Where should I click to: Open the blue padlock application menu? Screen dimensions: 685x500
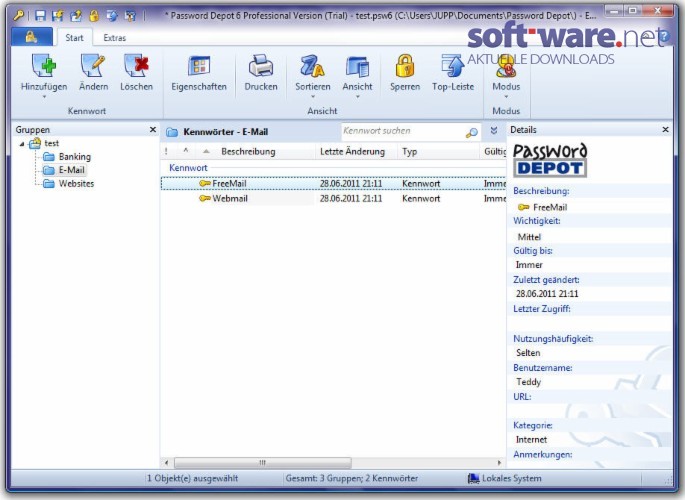(31, 37)
